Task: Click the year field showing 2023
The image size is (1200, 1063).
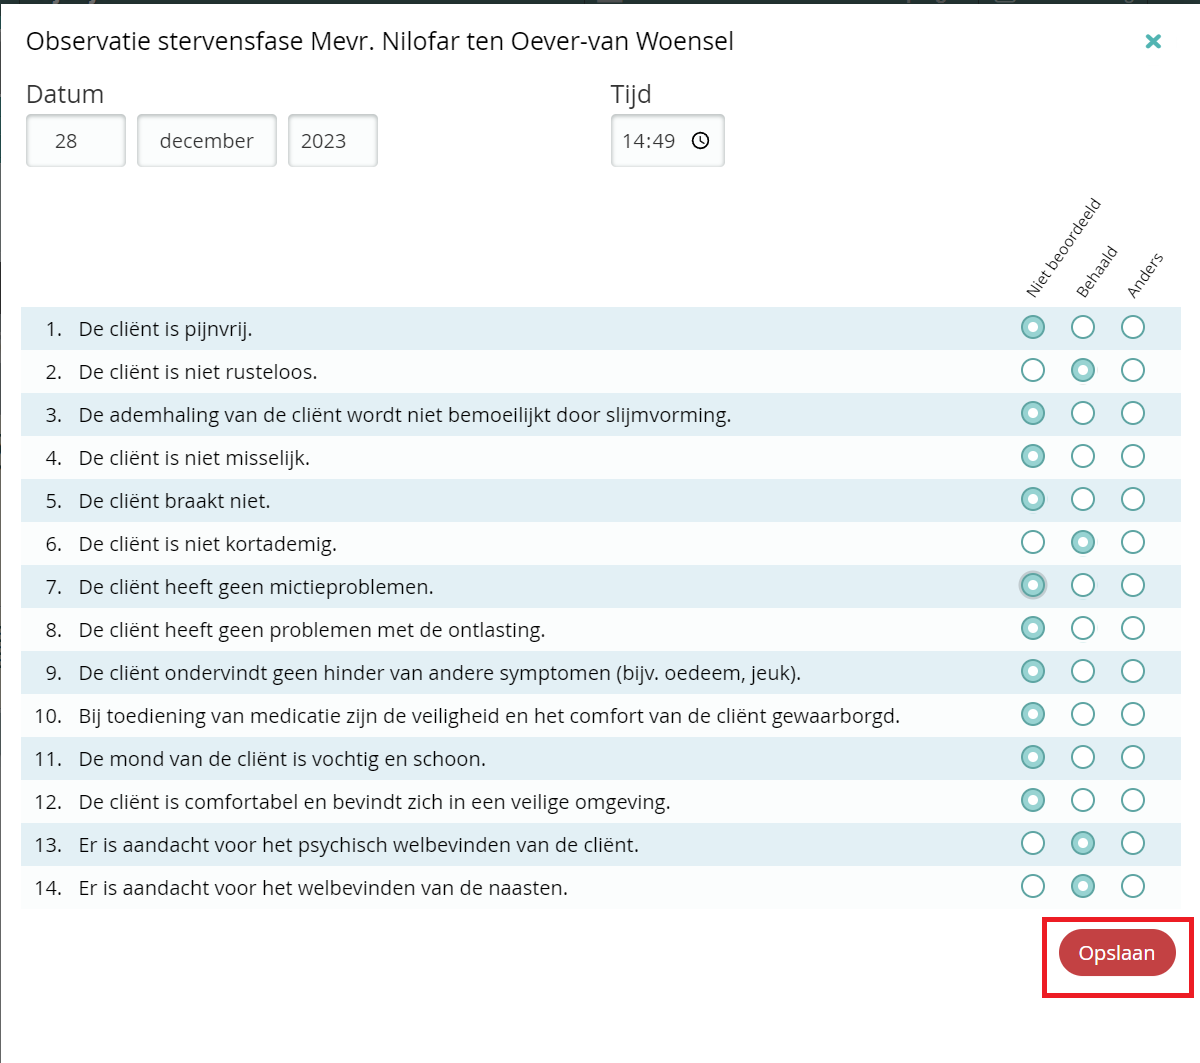Action: click(332, 141)
